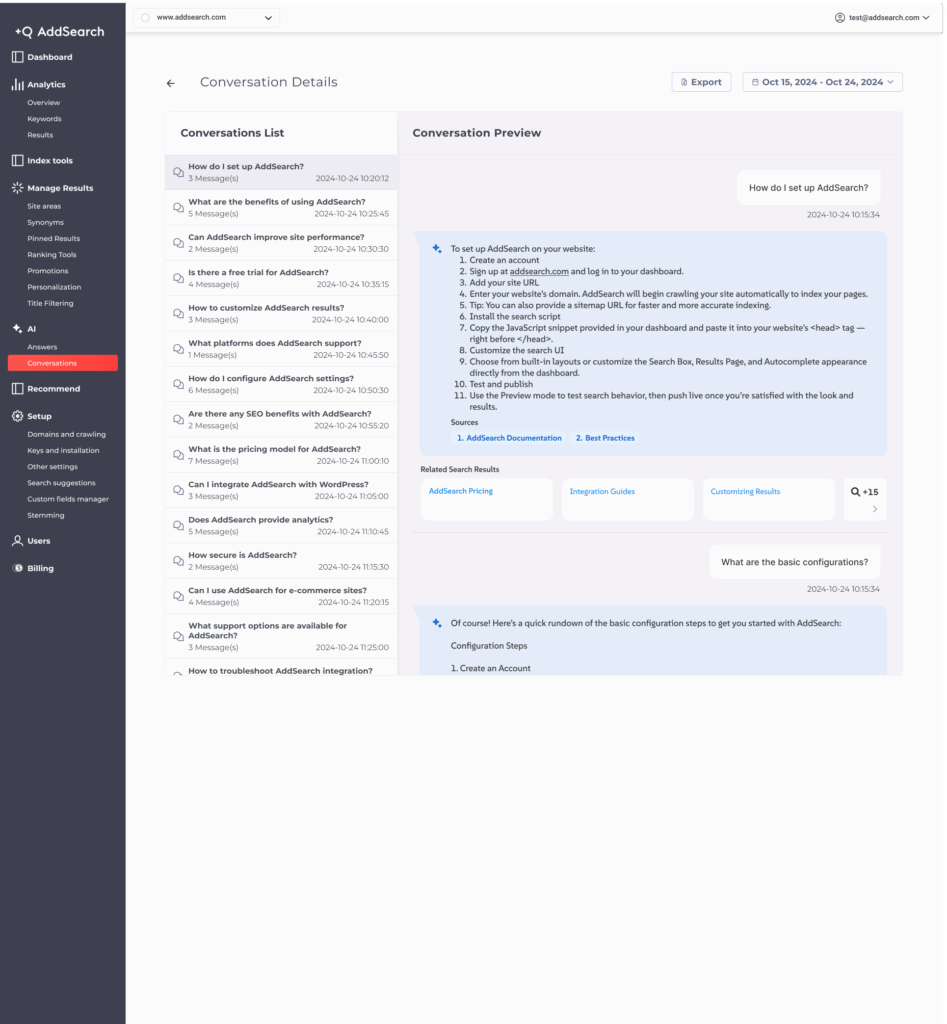This screenshot has height=1024, width=947.
Task: Click the Users person icon
Action: coord(17,541)
